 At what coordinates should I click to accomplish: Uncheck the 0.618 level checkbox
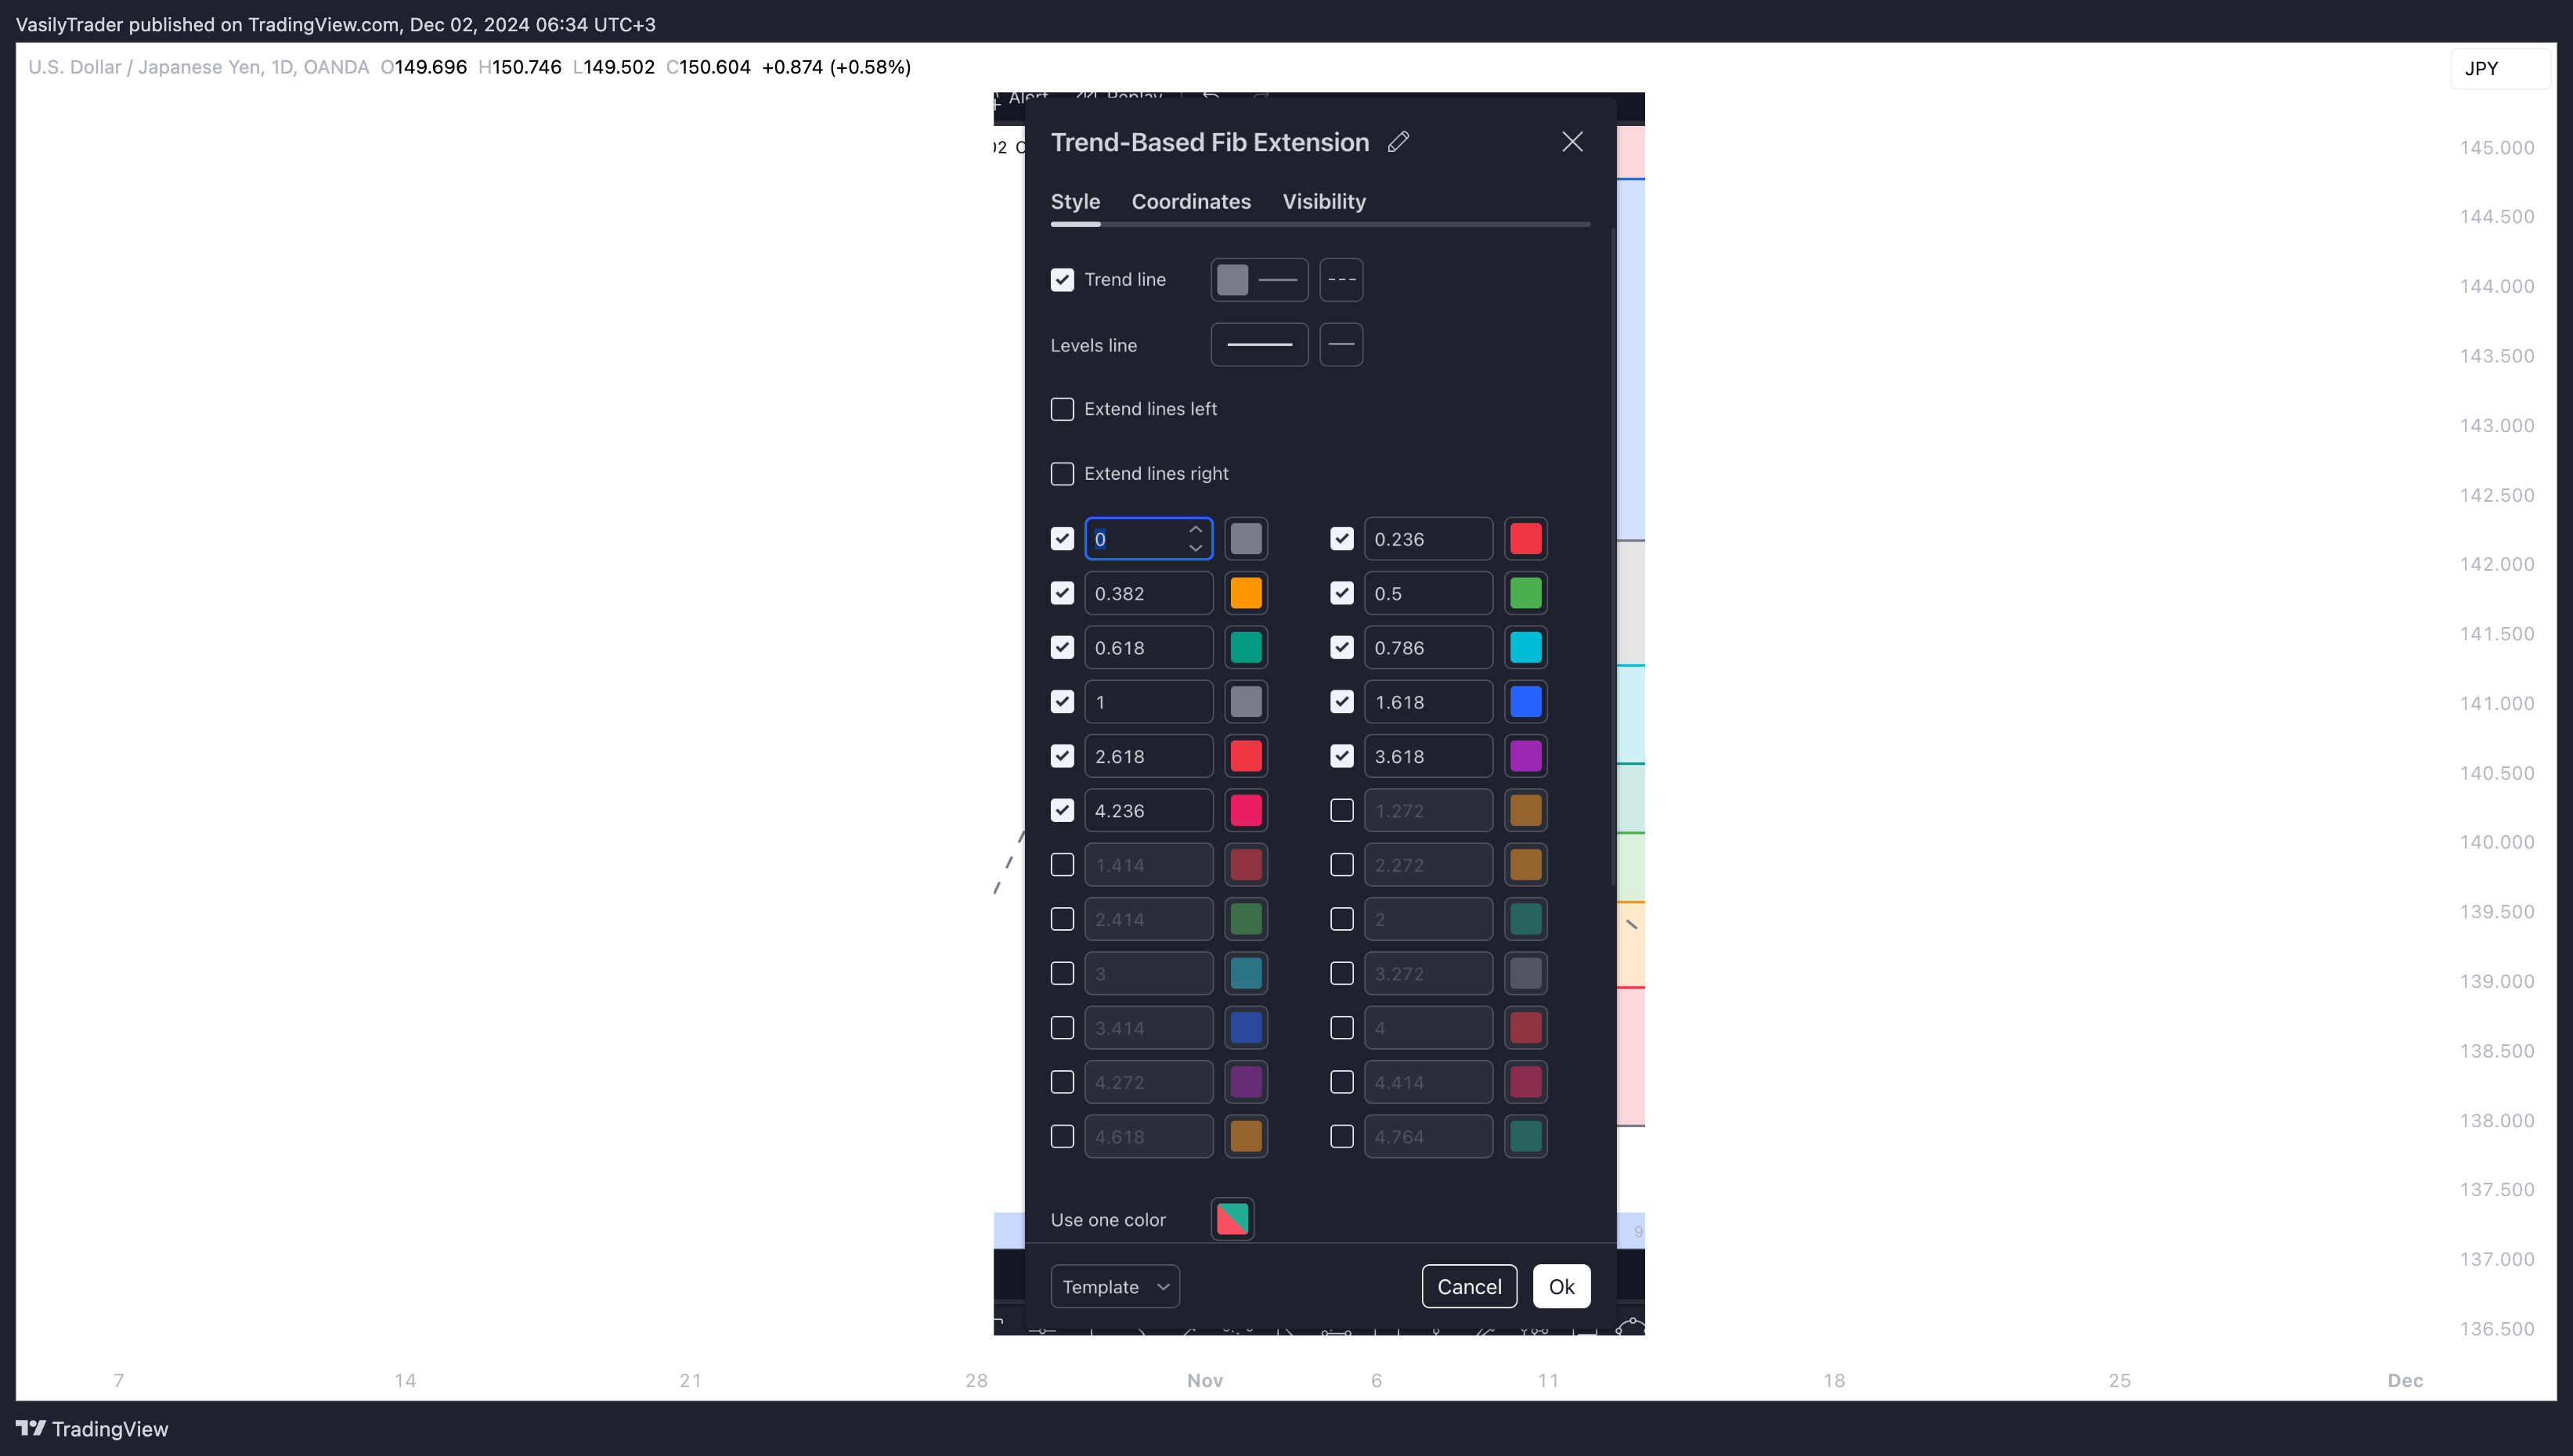(x=1062, y=648)
